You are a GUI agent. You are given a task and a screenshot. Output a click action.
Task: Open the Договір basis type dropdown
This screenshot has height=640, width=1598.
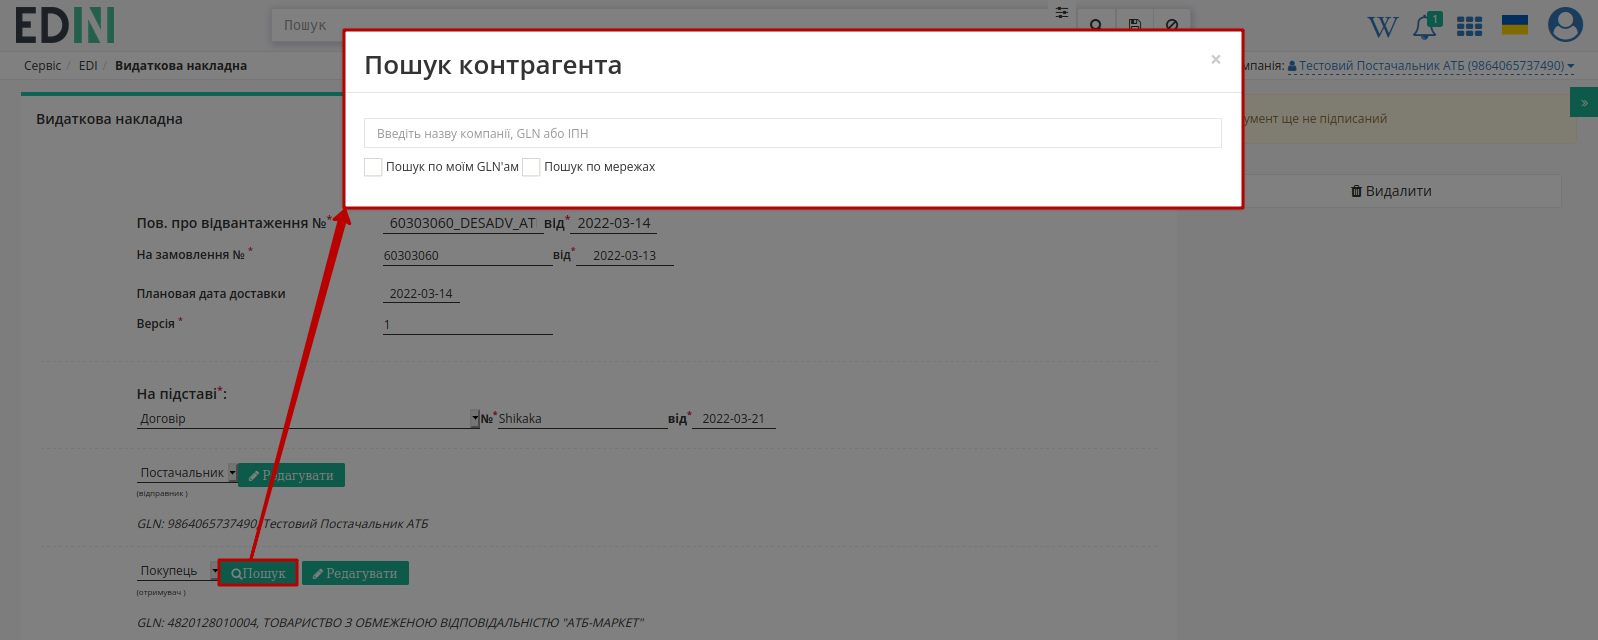click(x=309, y=419)
